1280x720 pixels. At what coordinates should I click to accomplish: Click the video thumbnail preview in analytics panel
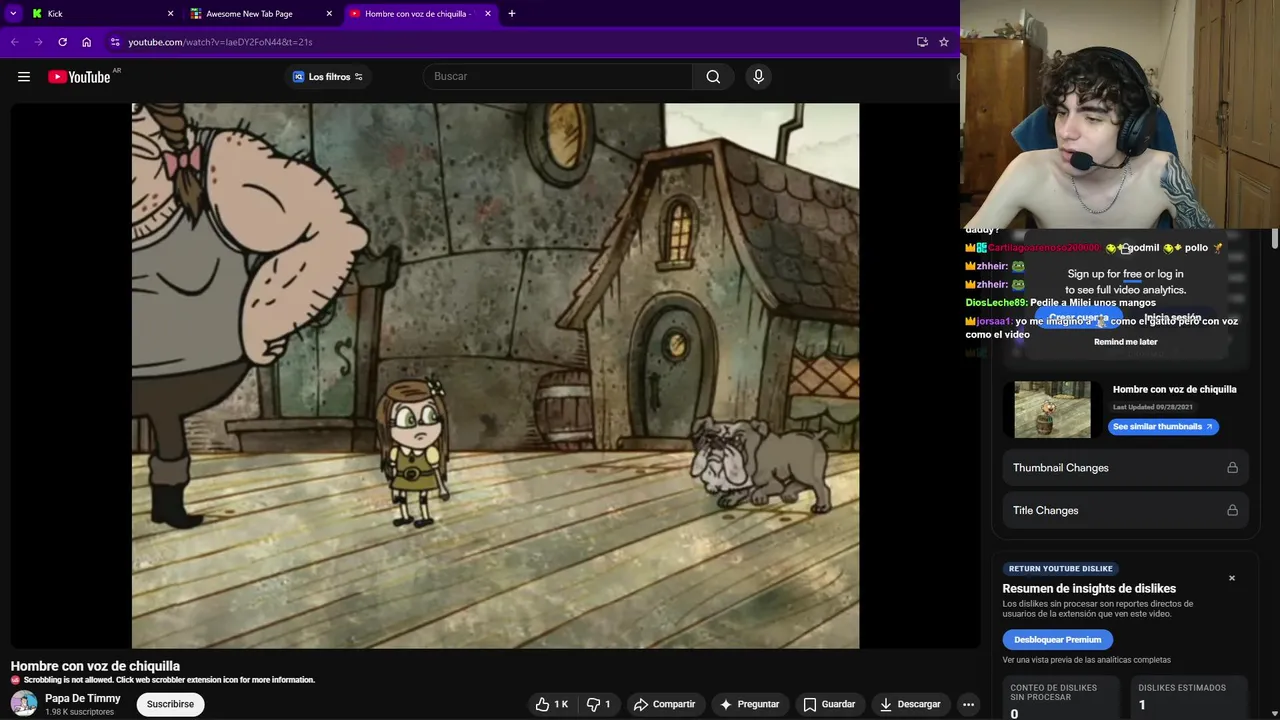pyautogui.click(x=1052, y=409)
